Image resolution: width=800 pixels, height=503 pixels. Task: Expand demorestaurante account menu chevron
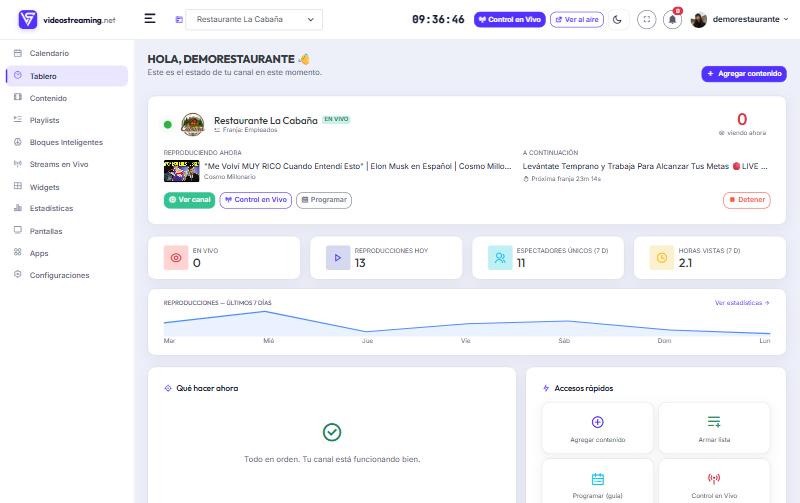click(786, 19)
